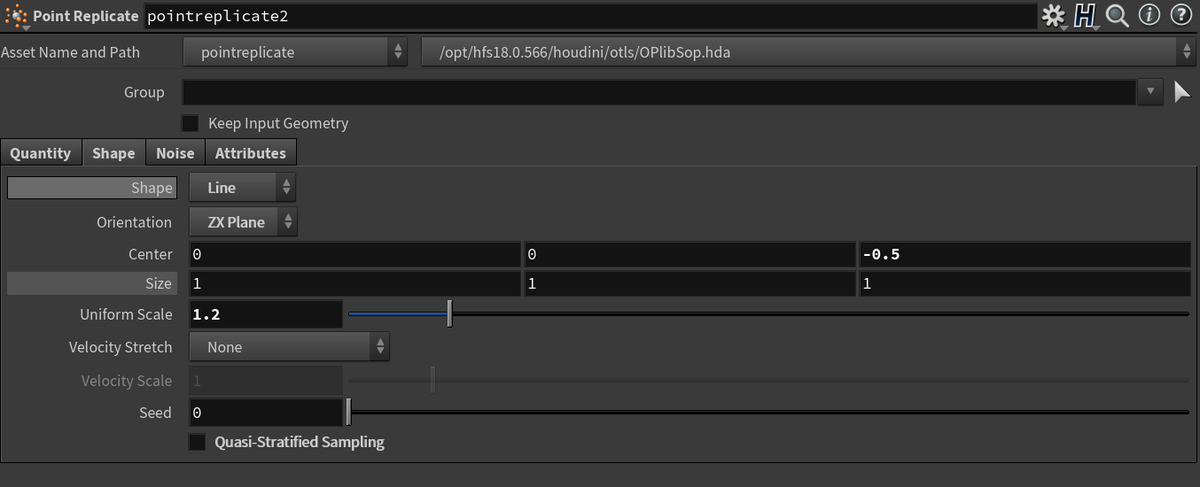Click the Uniform Scale slider handle

(x=450, y=314)
